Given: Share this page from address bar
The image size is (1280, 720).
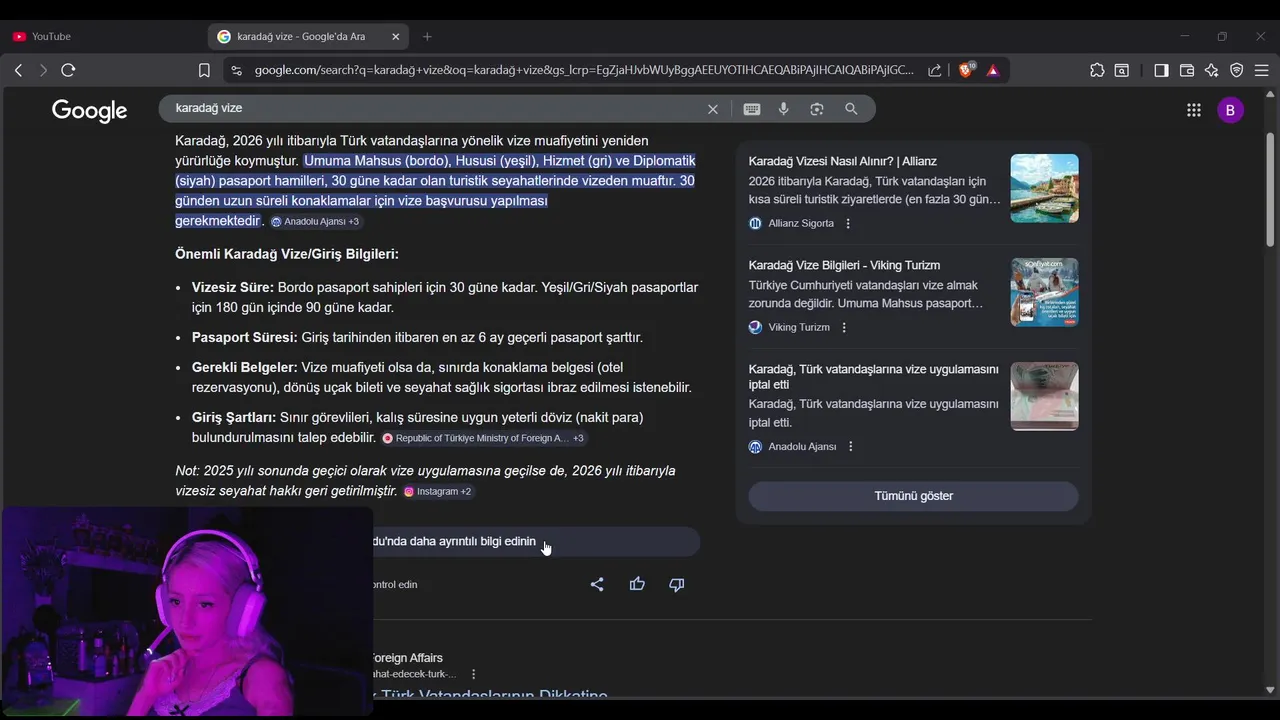Looking at the screenshot, I should [934, 70].
